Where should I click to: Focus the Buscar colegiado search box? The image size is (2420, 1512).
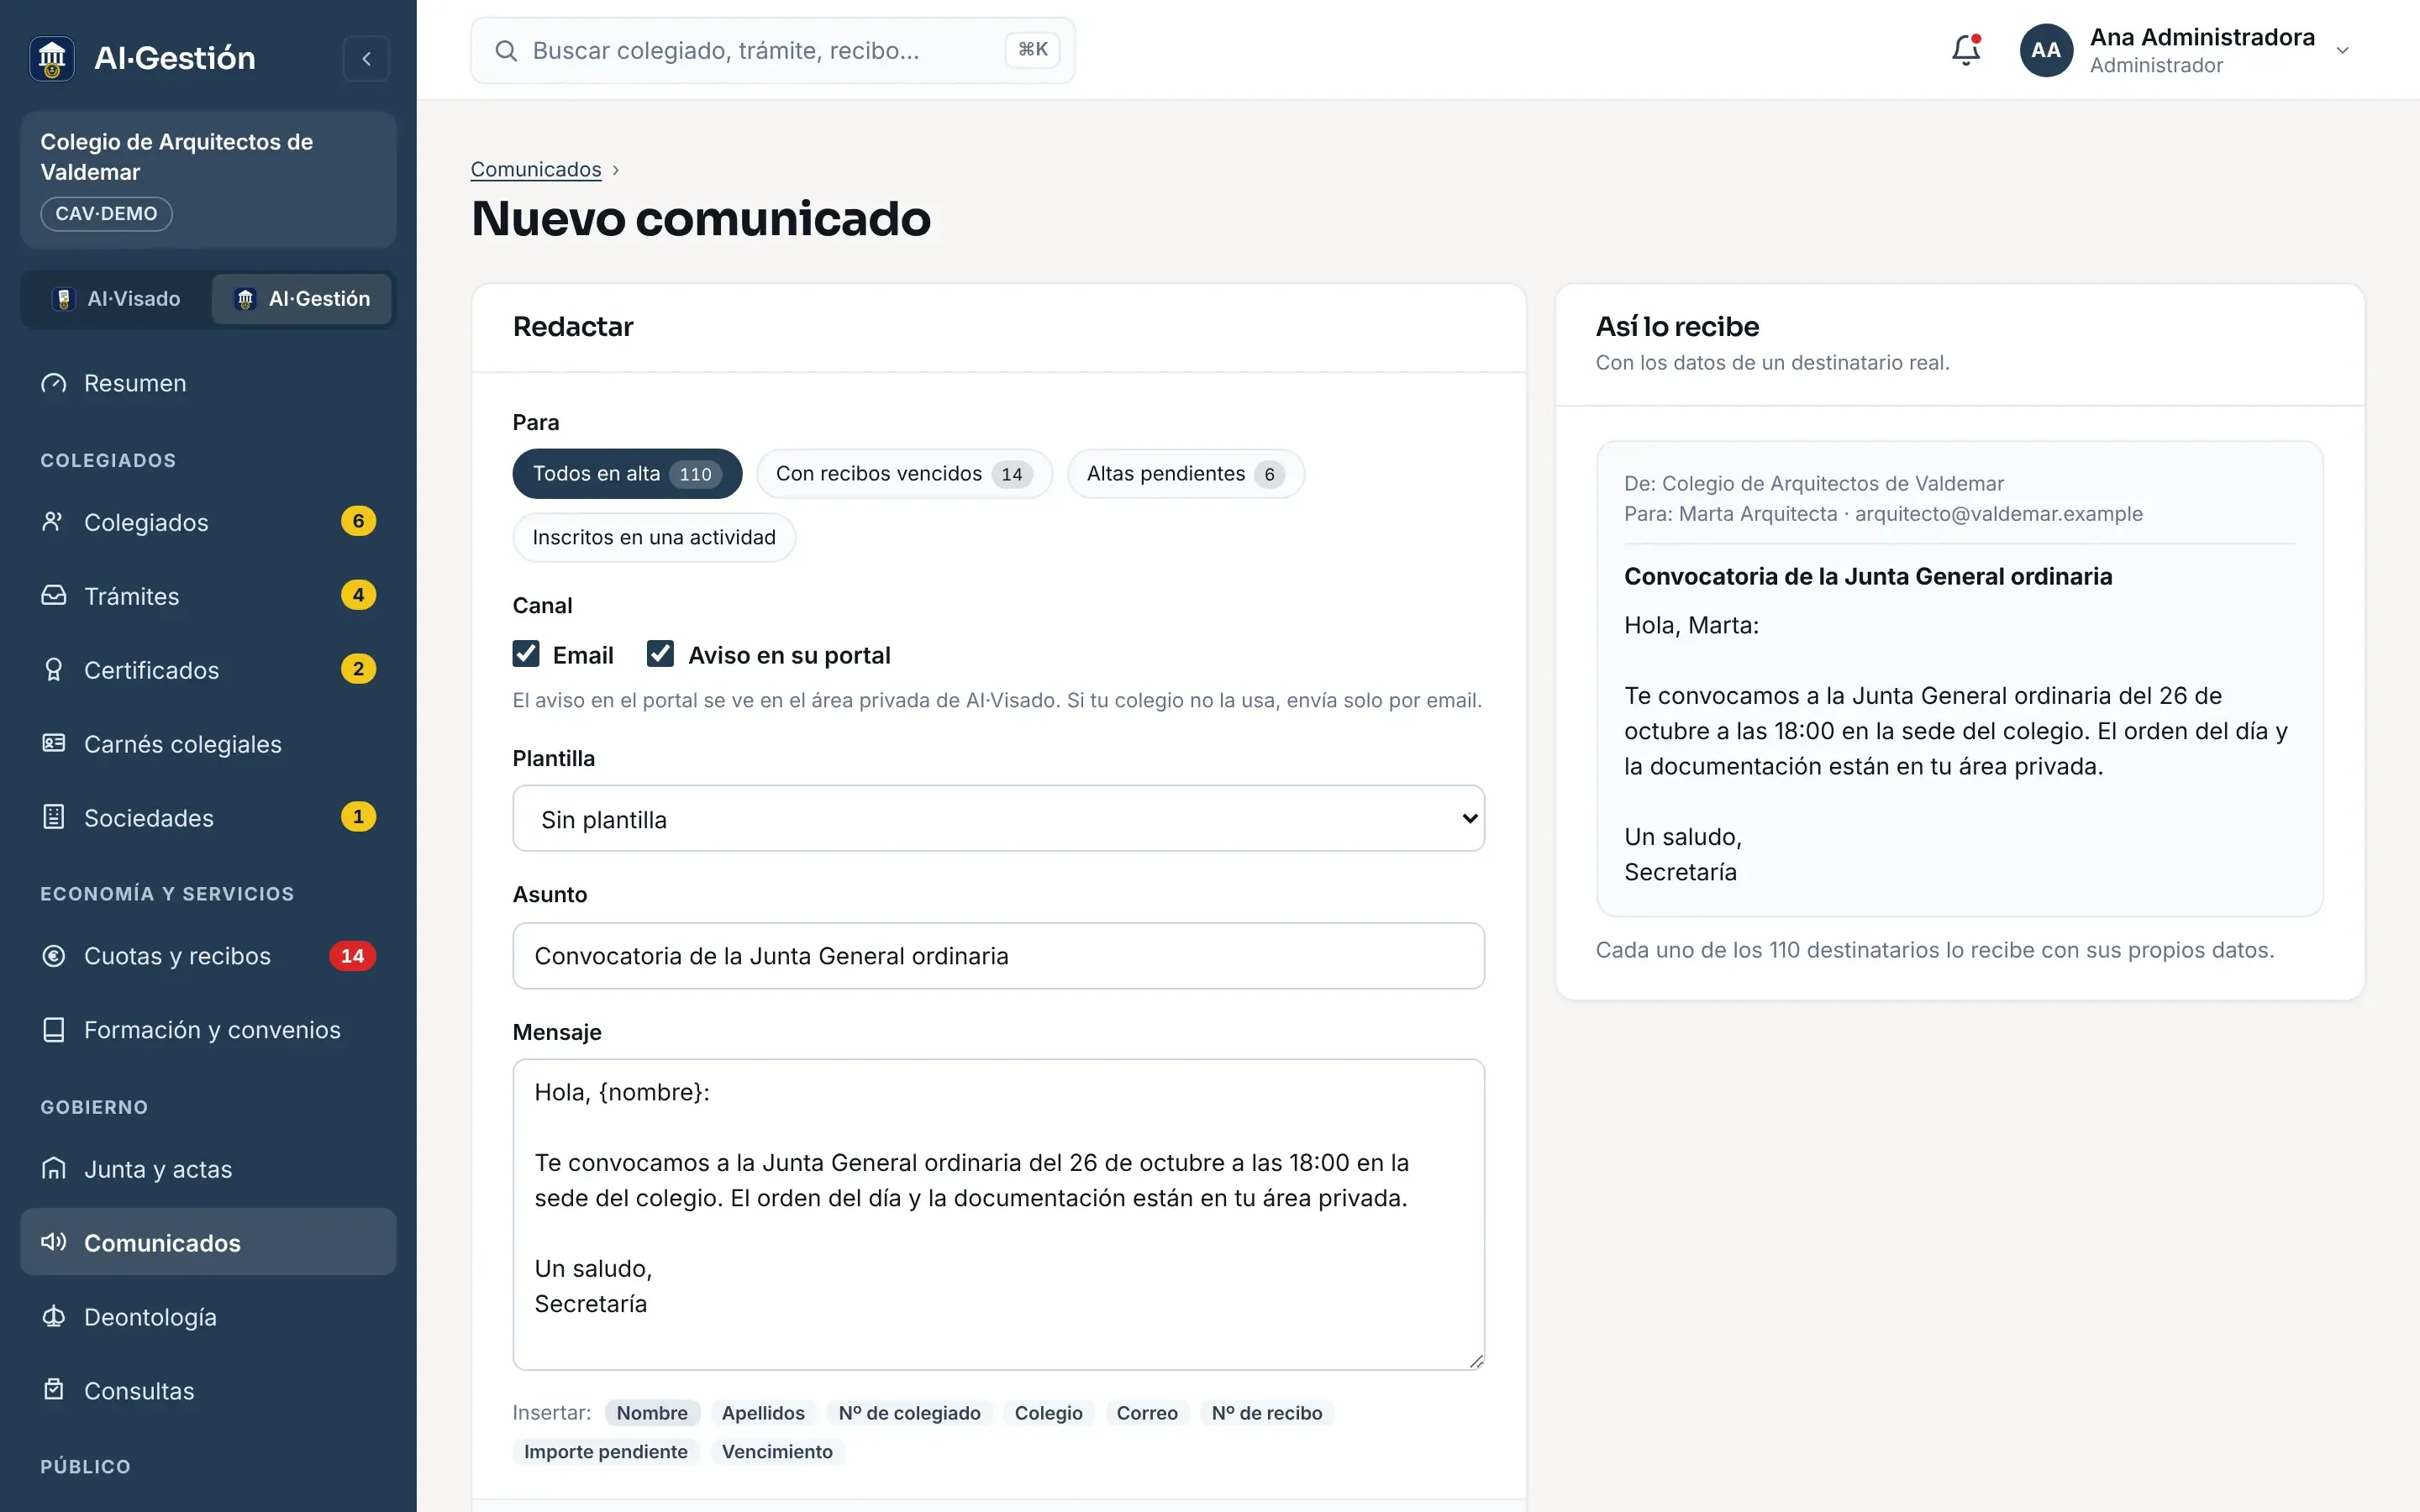[772, 50]
